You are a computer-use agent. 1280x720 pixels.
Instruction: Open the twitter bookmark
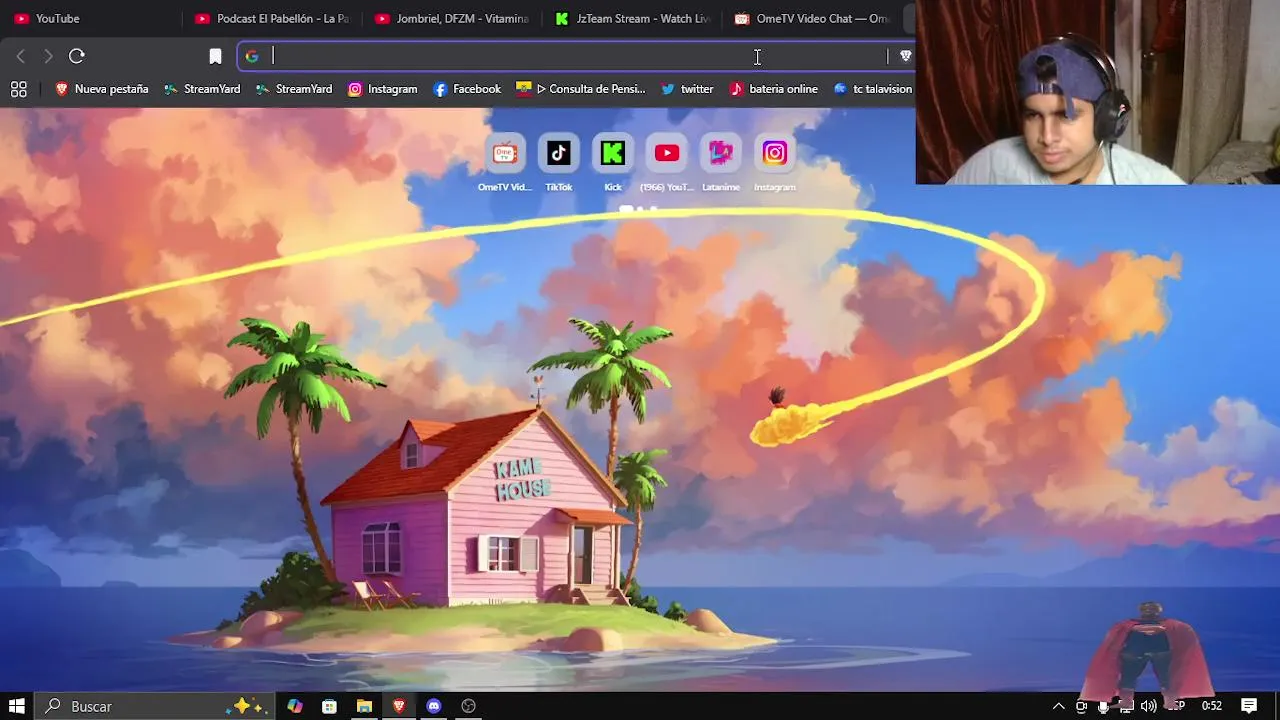687,89
